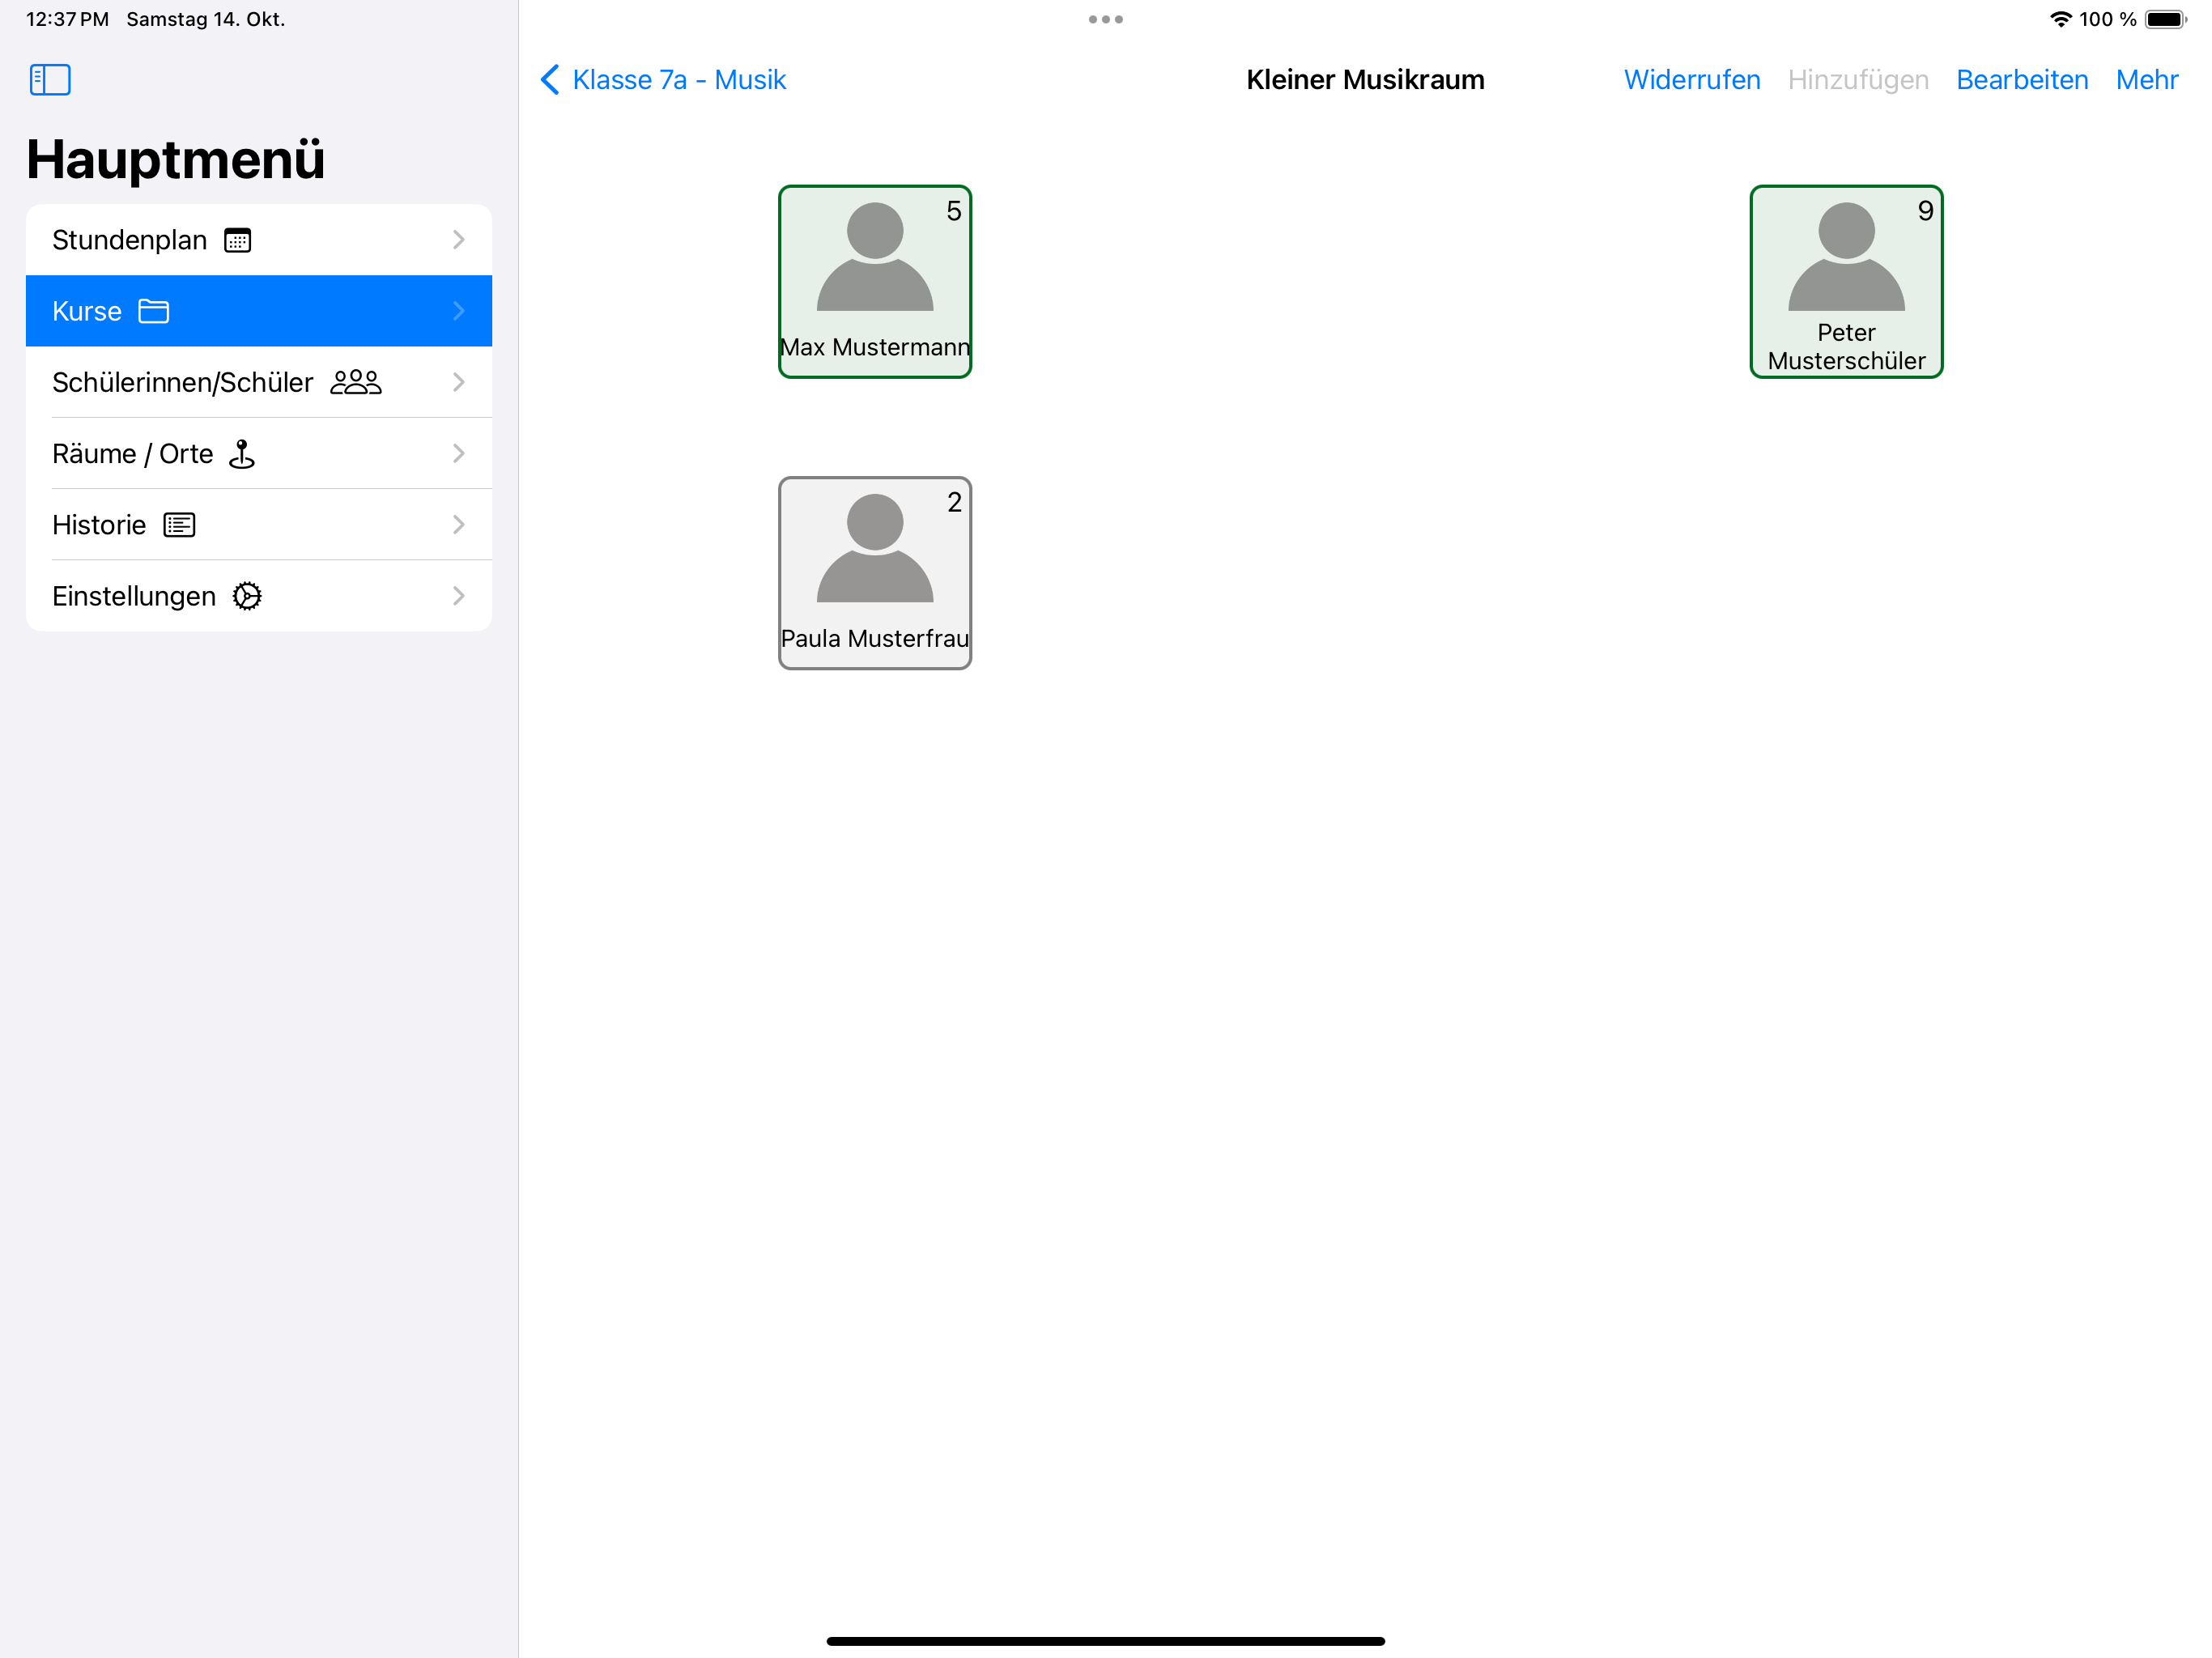2212x1658 pixels.
Task: Tap the number 5 on Max Mustermann's card
Action: coord(954,211)
